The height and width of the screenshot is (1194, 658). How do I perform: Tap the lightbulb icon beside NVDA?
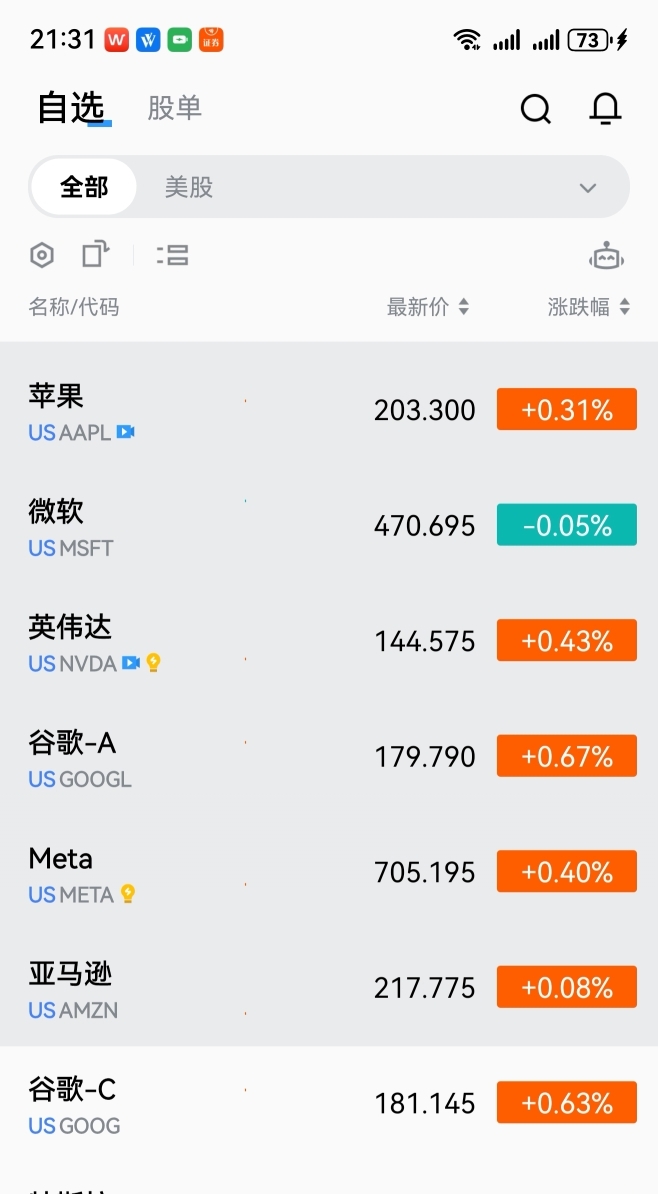pyautogui.click(x=153, y=662)
